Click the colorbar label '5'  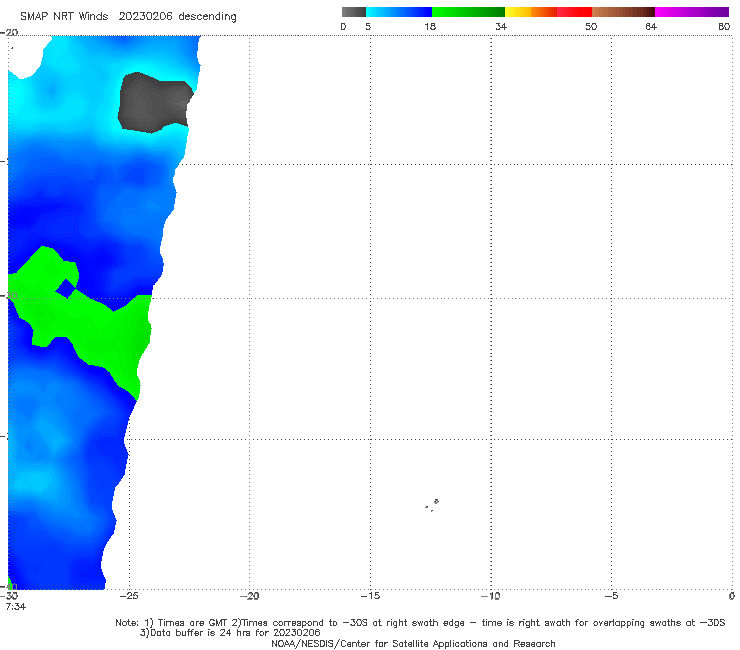pos(368,27)
